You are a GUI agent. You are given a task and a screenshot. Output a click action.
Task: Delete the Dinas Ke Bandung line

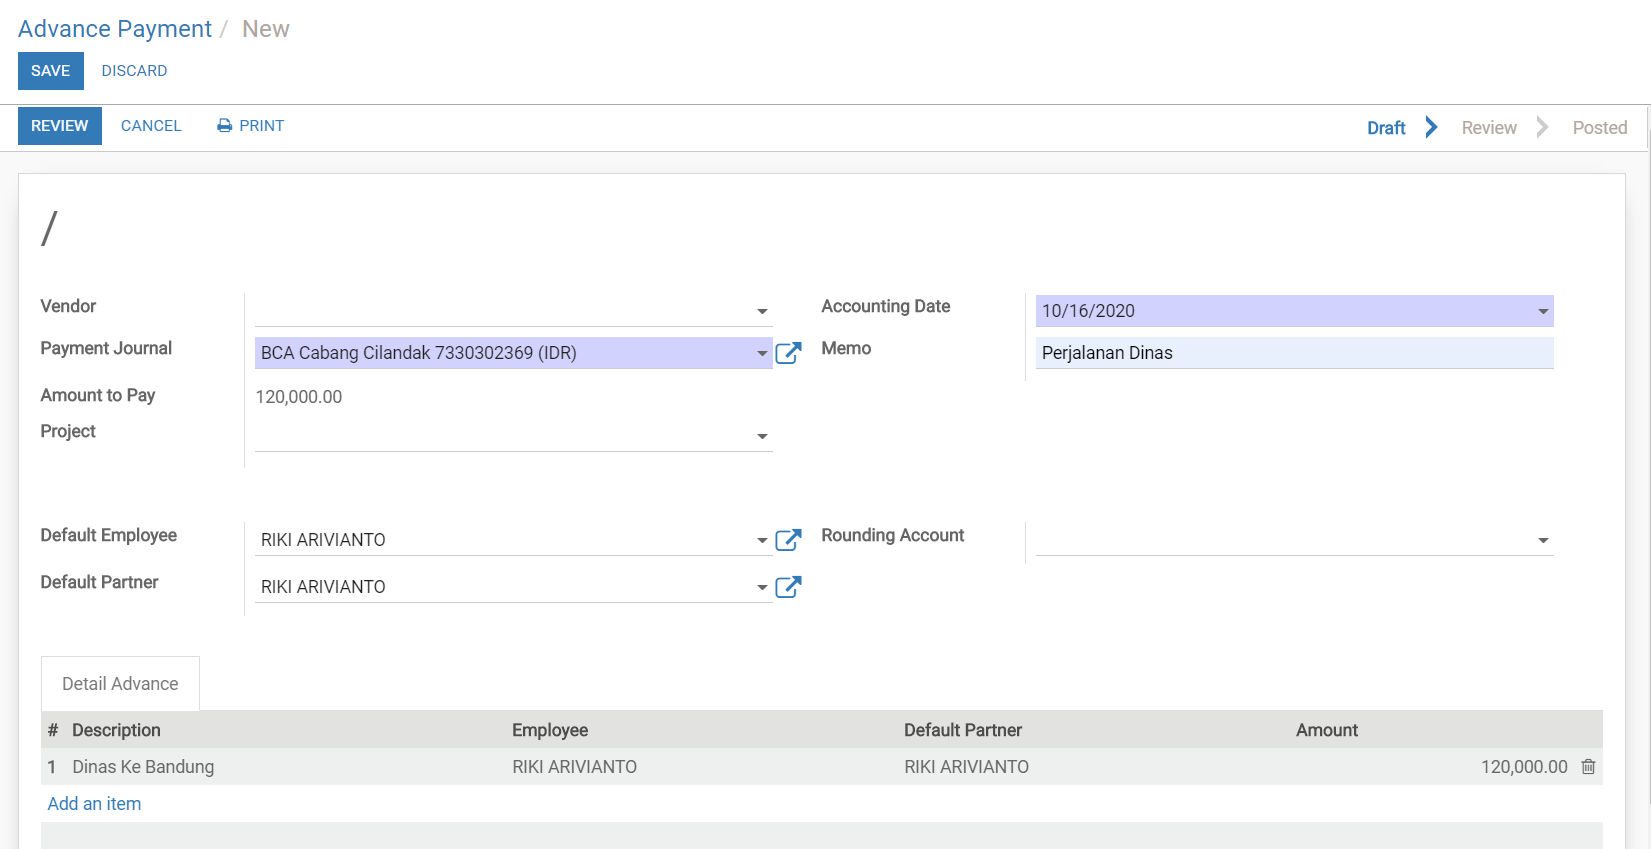tap(1588, 767)
